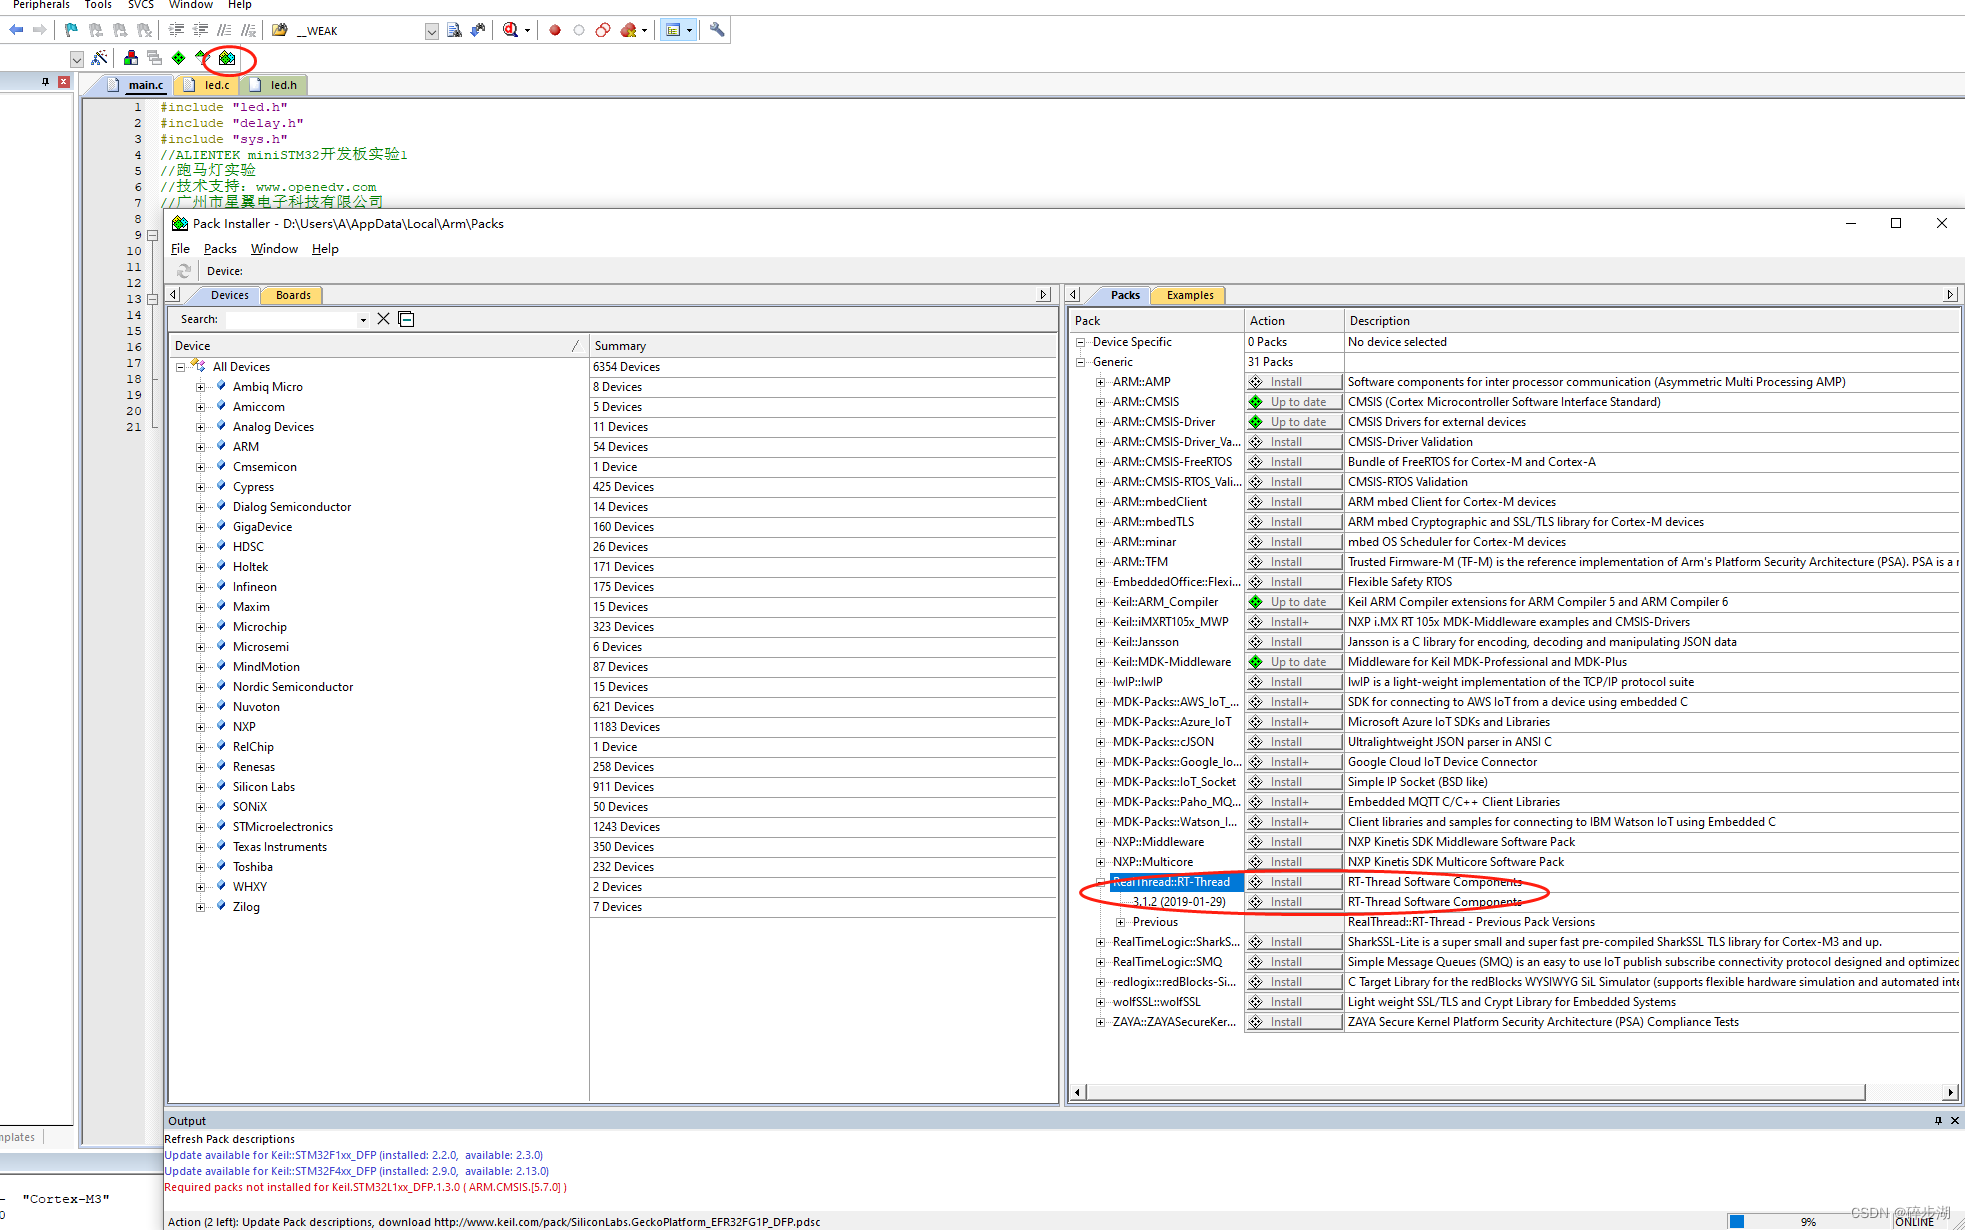Viewport: 1965px width, 1230px height.
Task: Click into the device Search field
Action: pyautogui.click(x=290, y=319)
